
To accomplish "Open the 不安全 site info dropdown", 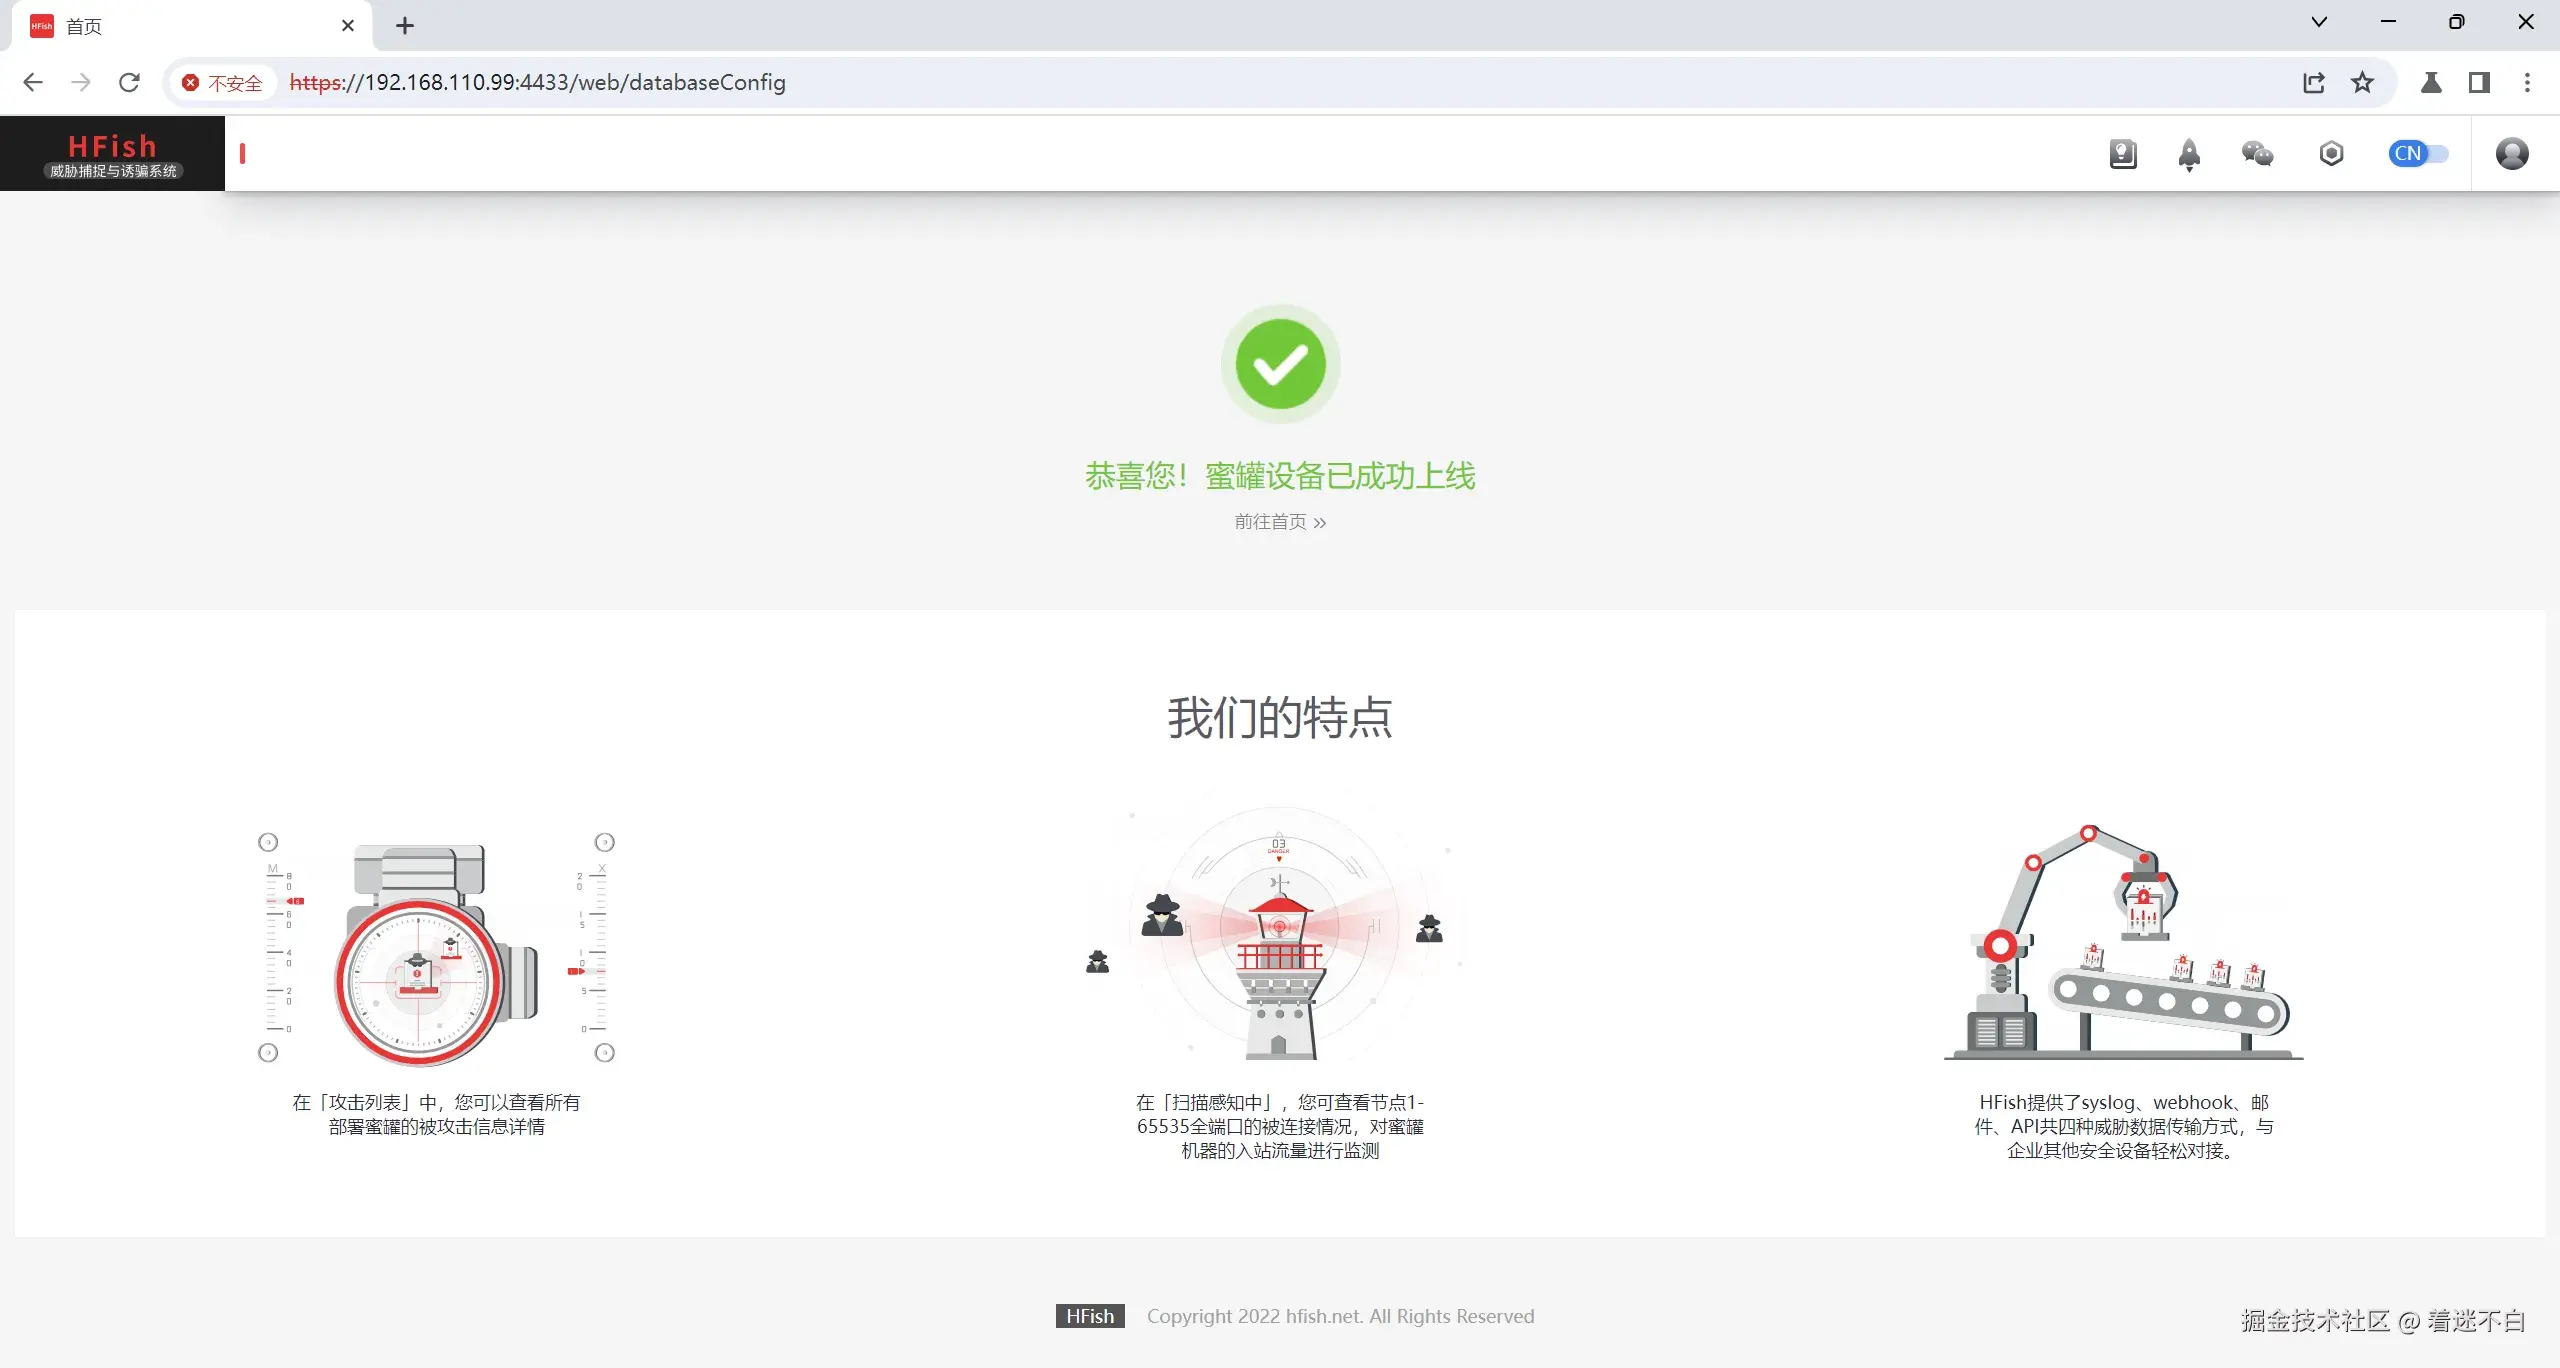I will tap(222, 83).
